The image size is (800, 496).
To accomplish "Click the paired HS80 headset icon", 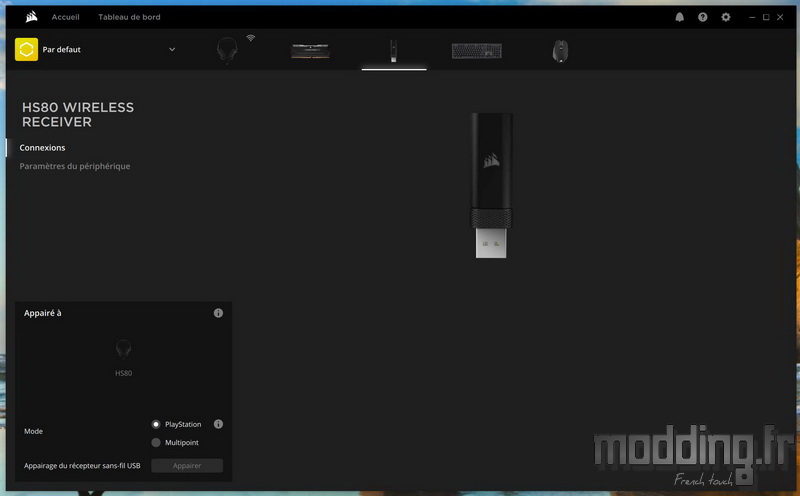I will 123,350.
